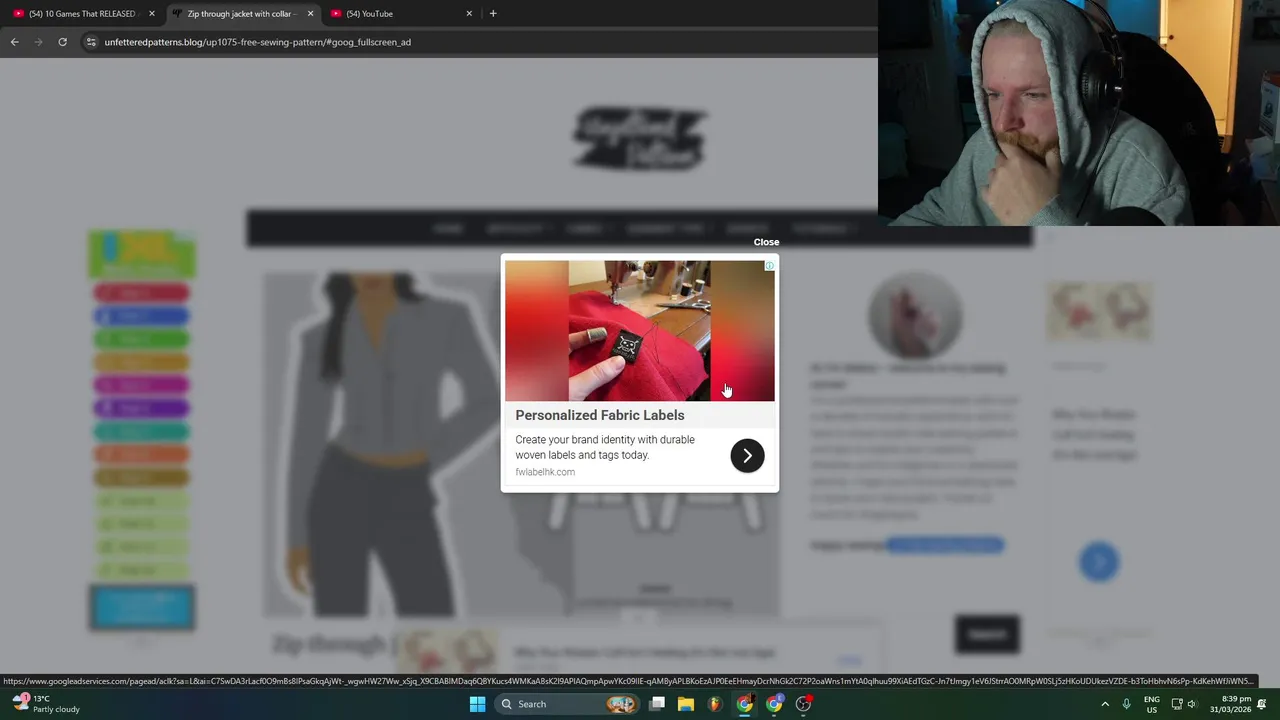Image resolution: width=1280 pixels, height=720 pixels.
Task: Click the browser forward arrow
Action: pyautogui.click(x=38, y=42)
